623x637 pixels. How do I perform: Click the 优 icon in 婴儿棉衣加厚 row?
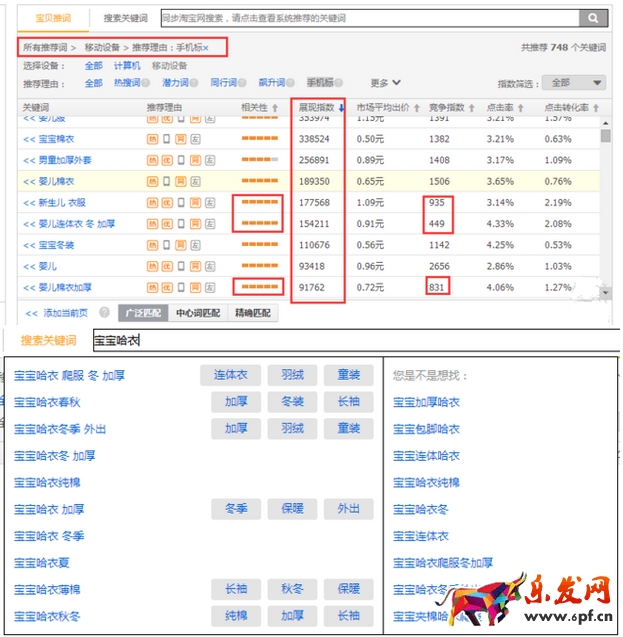167,287
